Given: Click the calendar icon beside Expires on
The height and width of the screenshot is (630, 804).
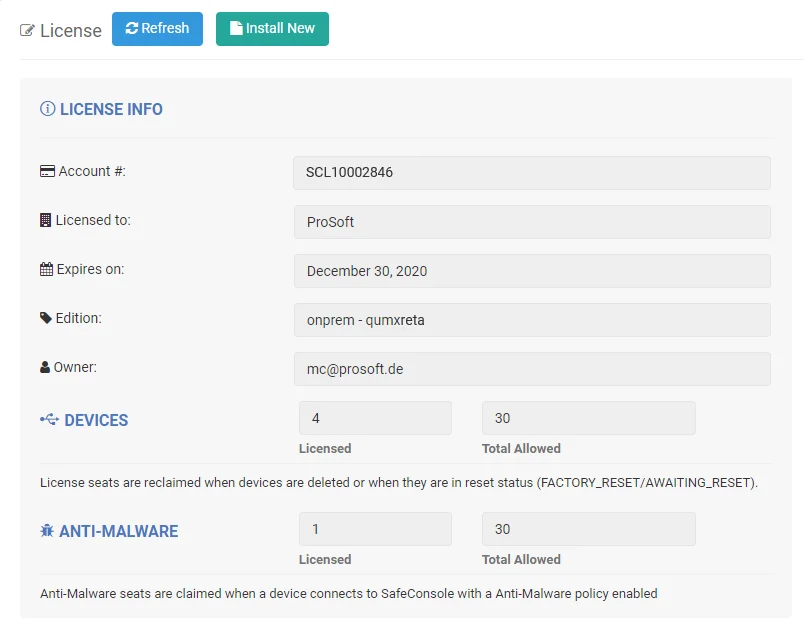Looking at the screenshot, I should pos(46,270).
